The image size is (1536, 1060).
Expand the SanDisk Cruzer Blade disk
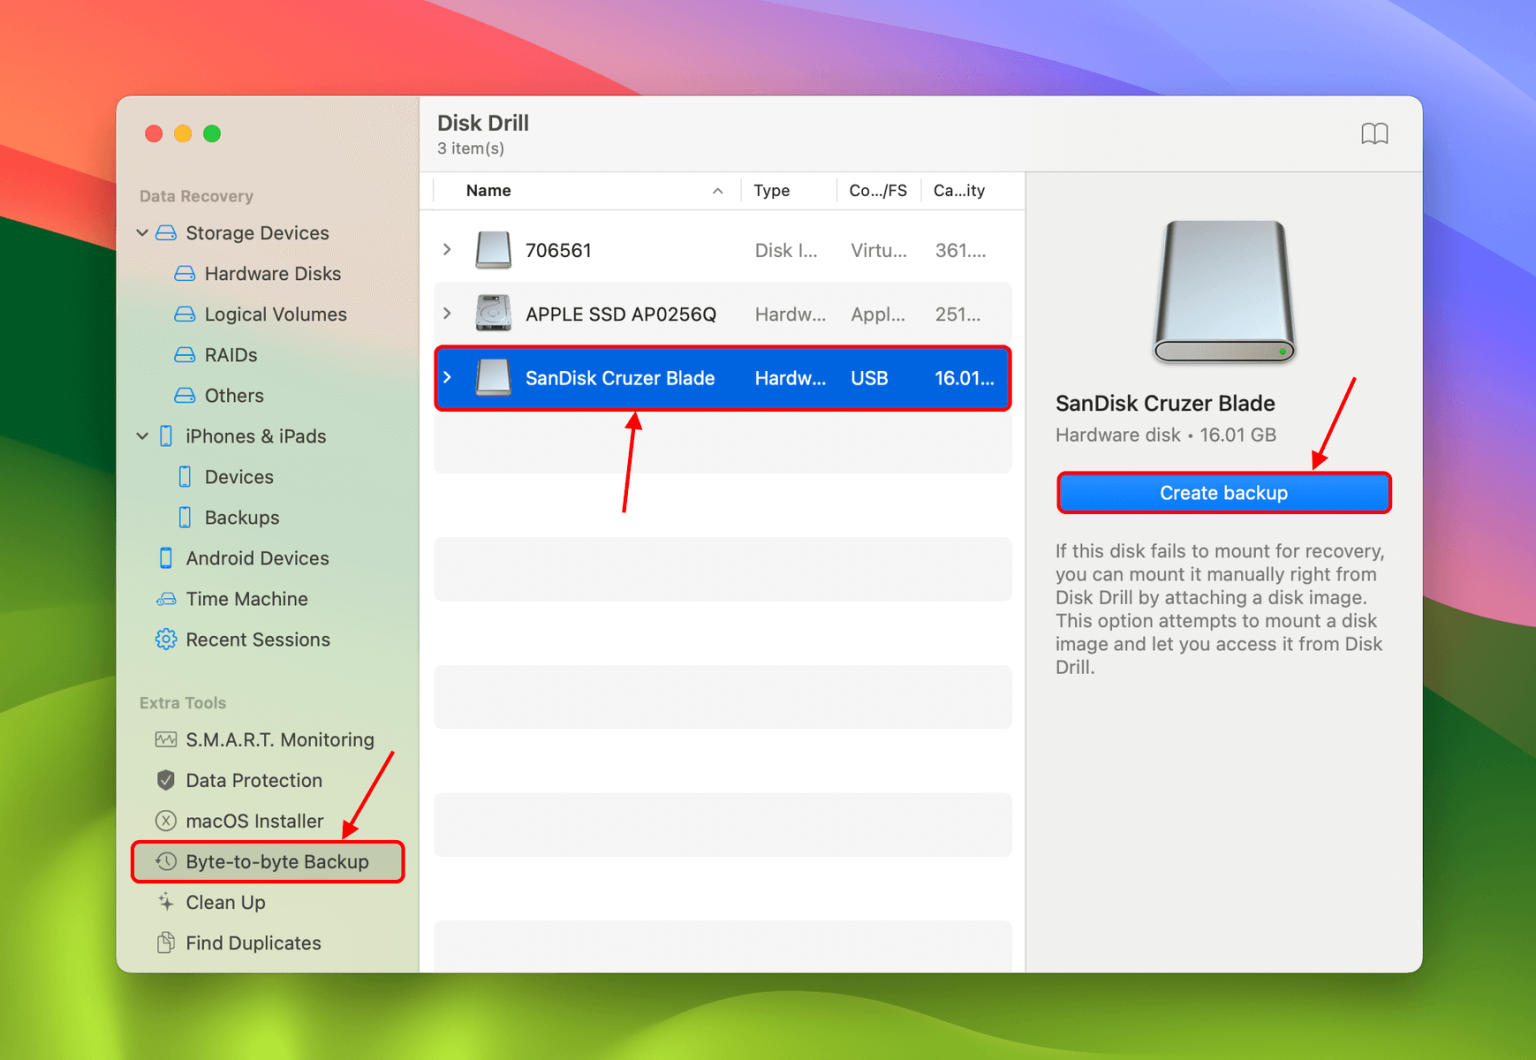coord(447,378)
